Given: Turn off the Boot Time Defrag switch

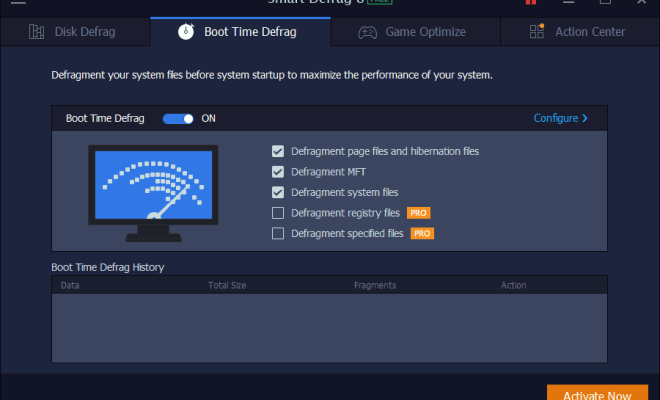Looking at the screenshot, I should click(178, 119).
